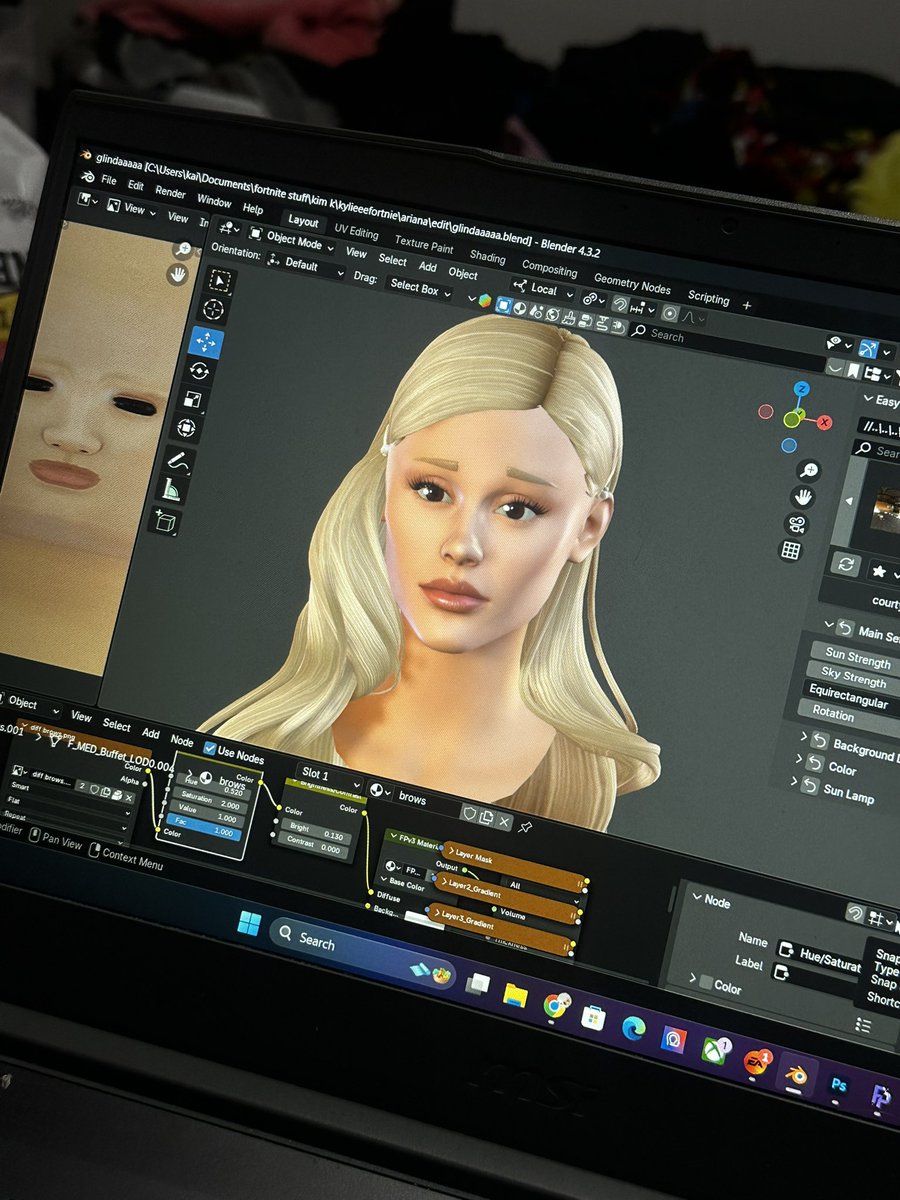Open the File menu
Viewport: 900px width, 1200px height.
pos(108,181)
